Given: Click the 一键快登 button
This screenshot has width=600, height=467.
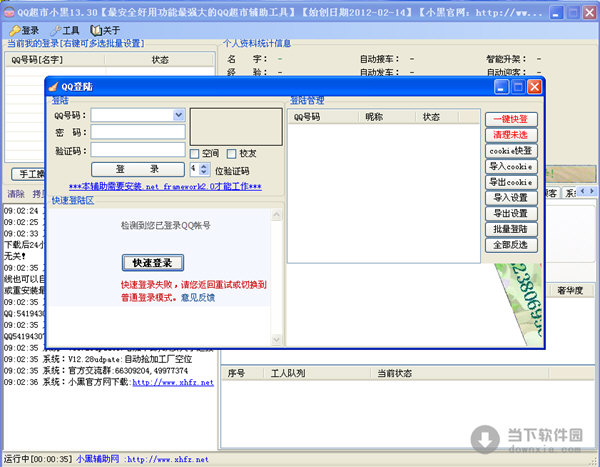Looking at the screenshot, I should [511, 119].
